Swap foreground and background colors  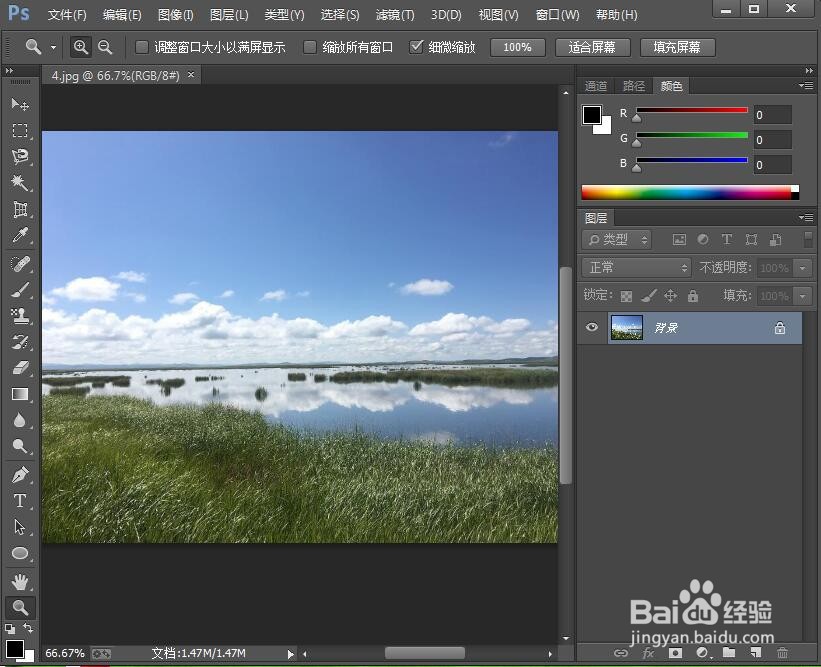(x=28, y=627)
